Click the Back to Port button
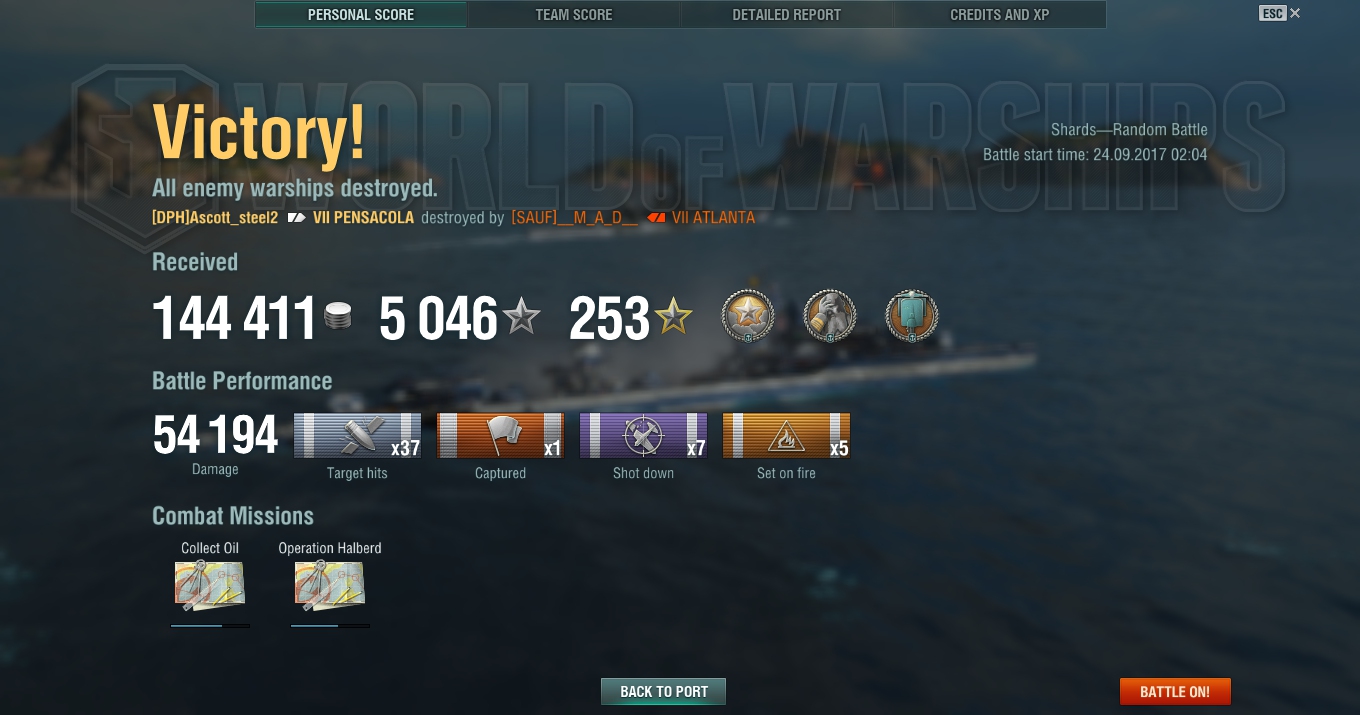Viewport: 1360px width, 715px height. click(663, 691)
